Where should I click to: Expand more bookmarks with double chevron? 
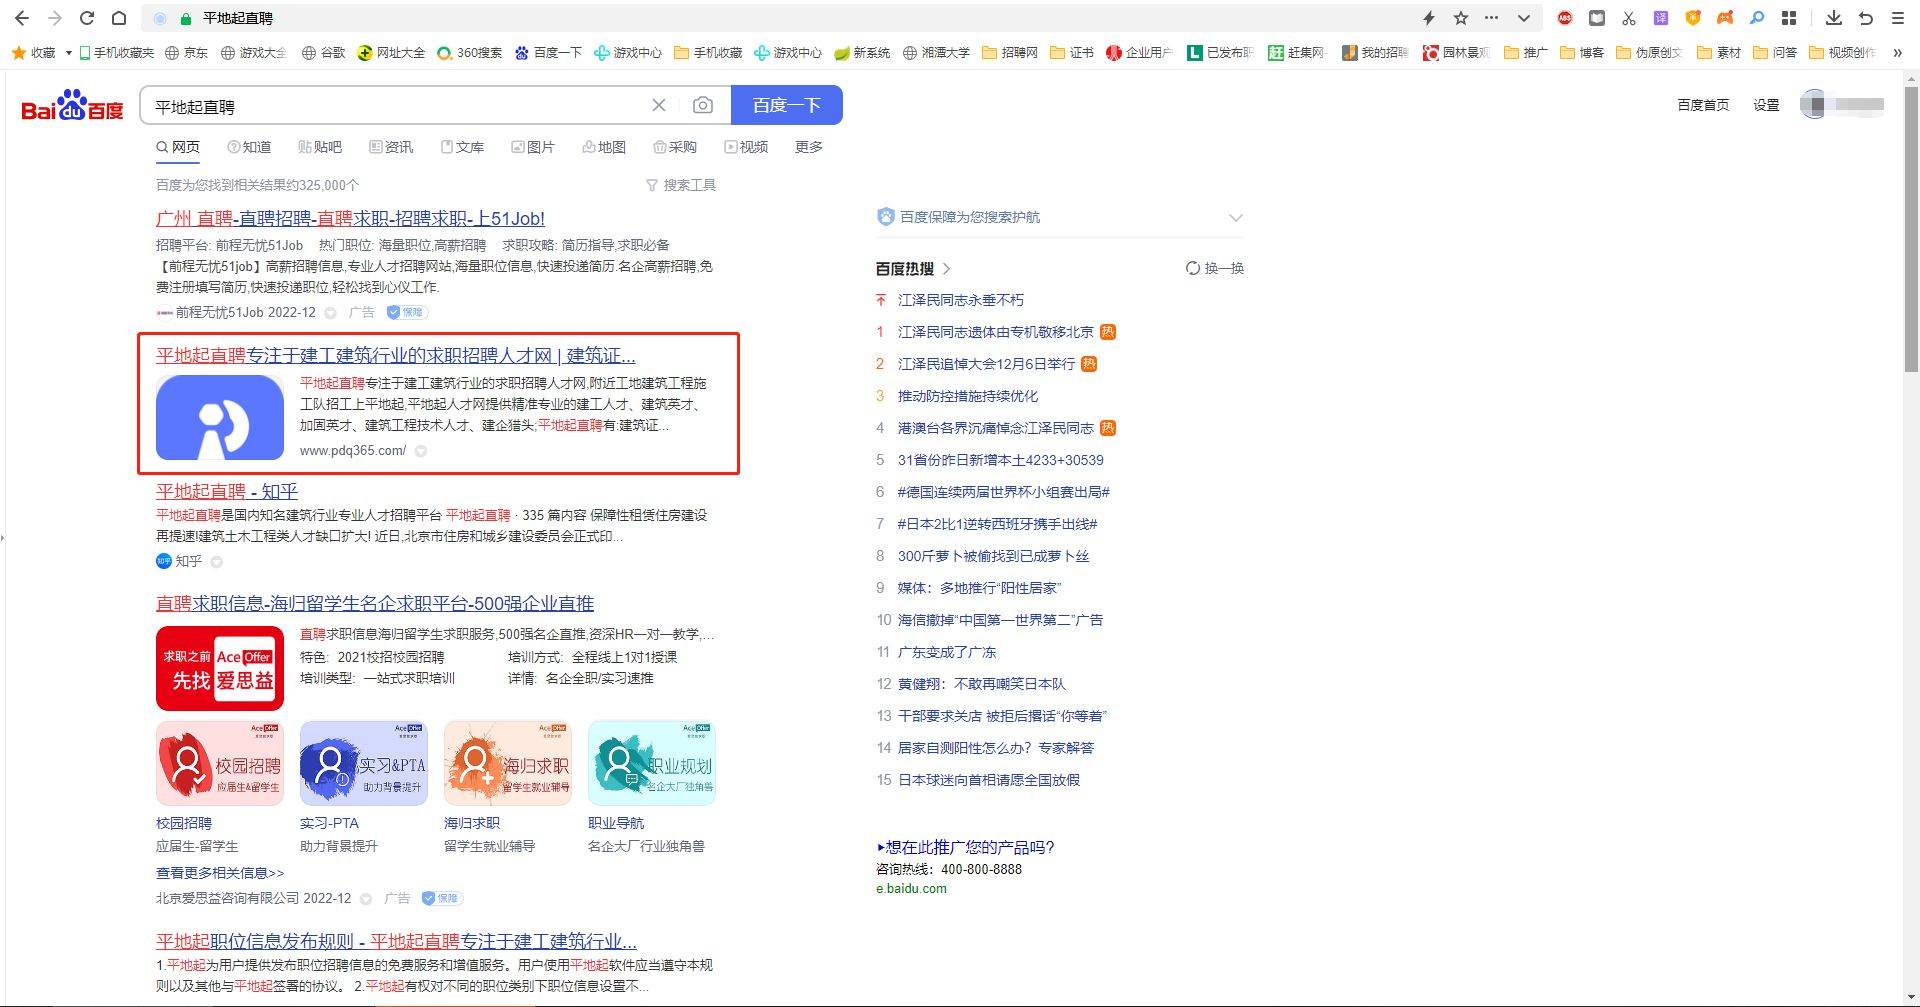coord(1897,52)
